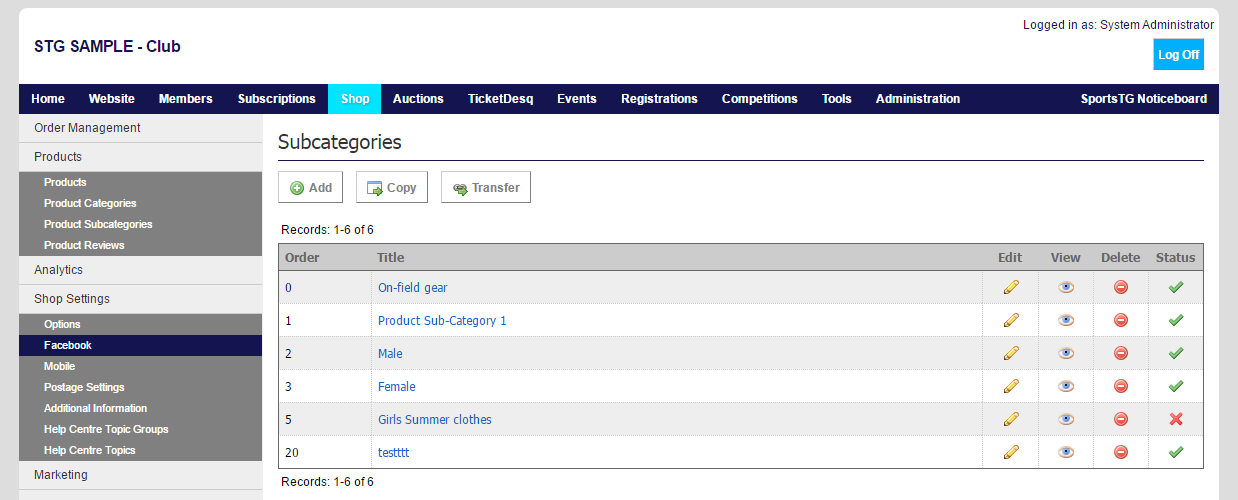Delete the On-field gear subcategory

[x=1121, y=287]
